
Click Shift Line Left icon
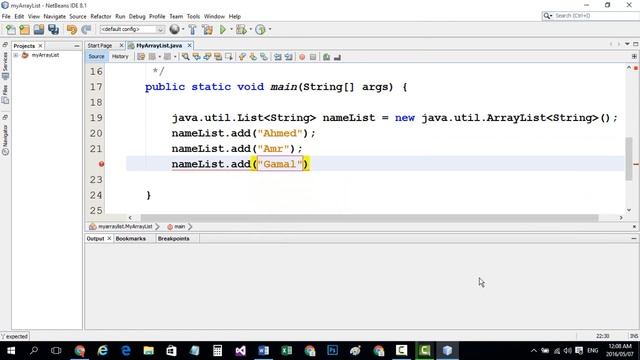click(278, 57)
